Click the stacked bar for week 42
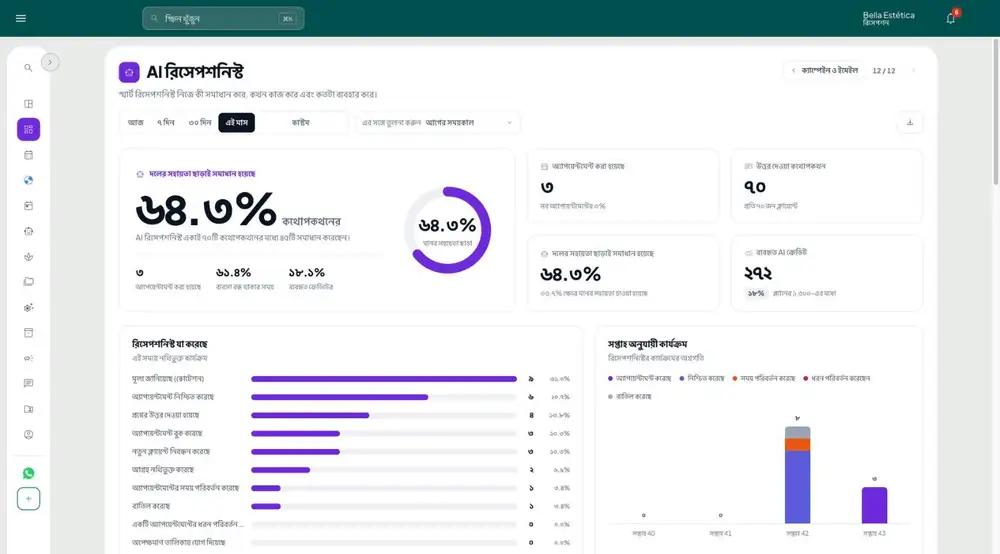This screenshot has height=554, width=1000. 797,475
